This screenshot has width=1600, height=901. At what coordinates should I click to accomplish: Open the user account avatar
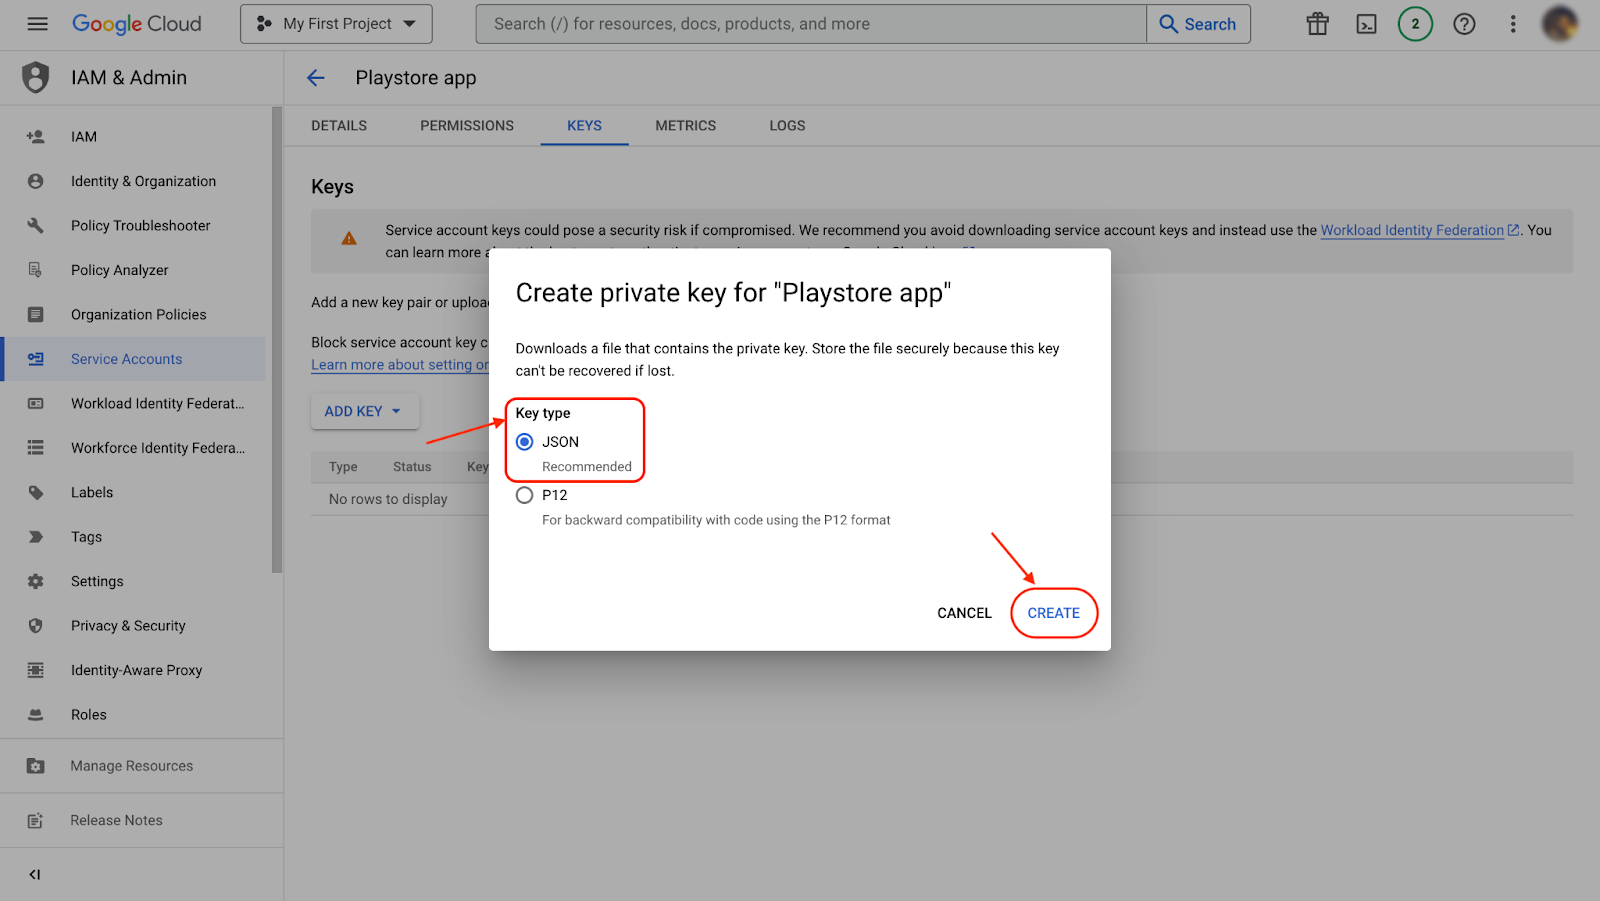point(1560,24)
